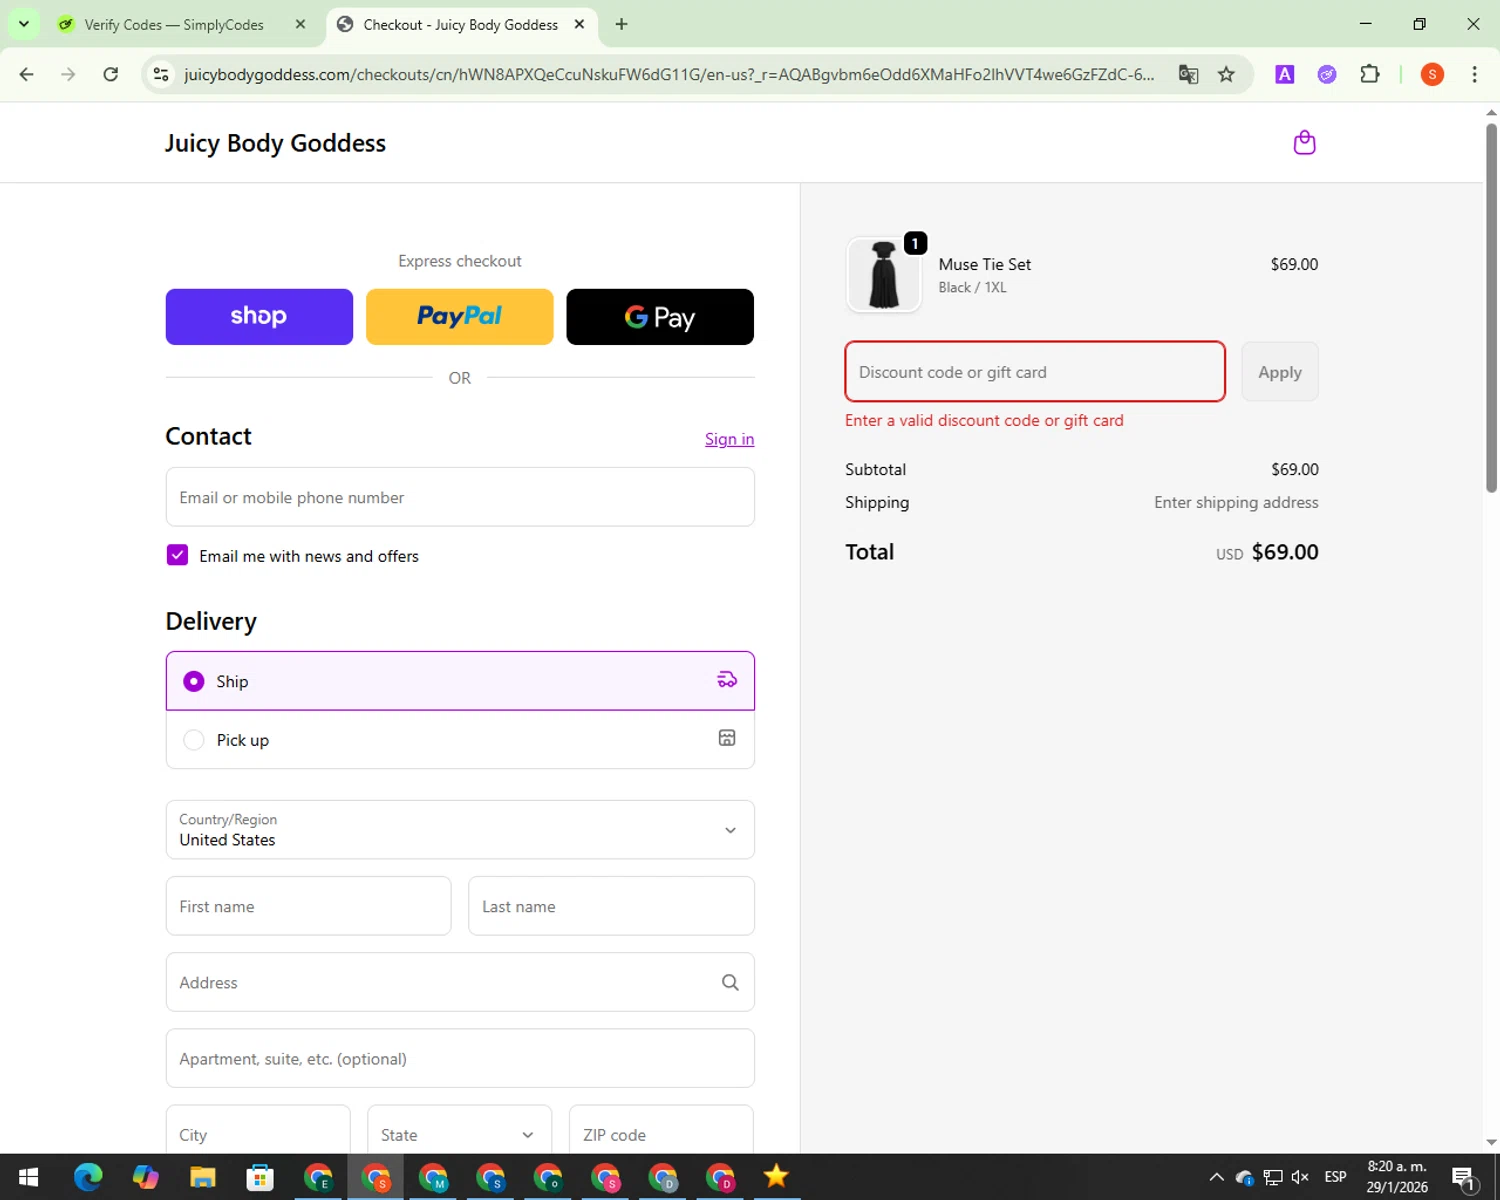Translate this page icon
The height and width of the screenshot is (1200, 1500).
coord(1188,74)
